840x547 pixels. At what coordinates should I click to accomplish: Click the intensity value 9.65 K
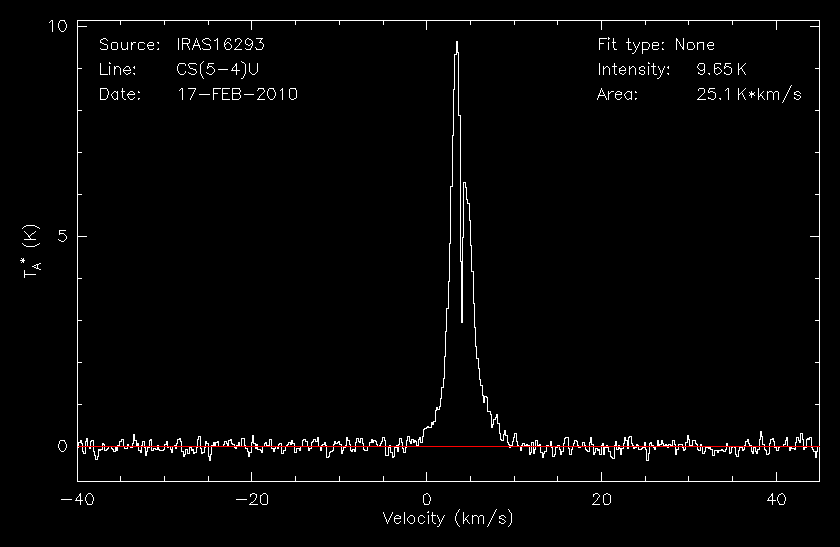(x=721, y=69)
